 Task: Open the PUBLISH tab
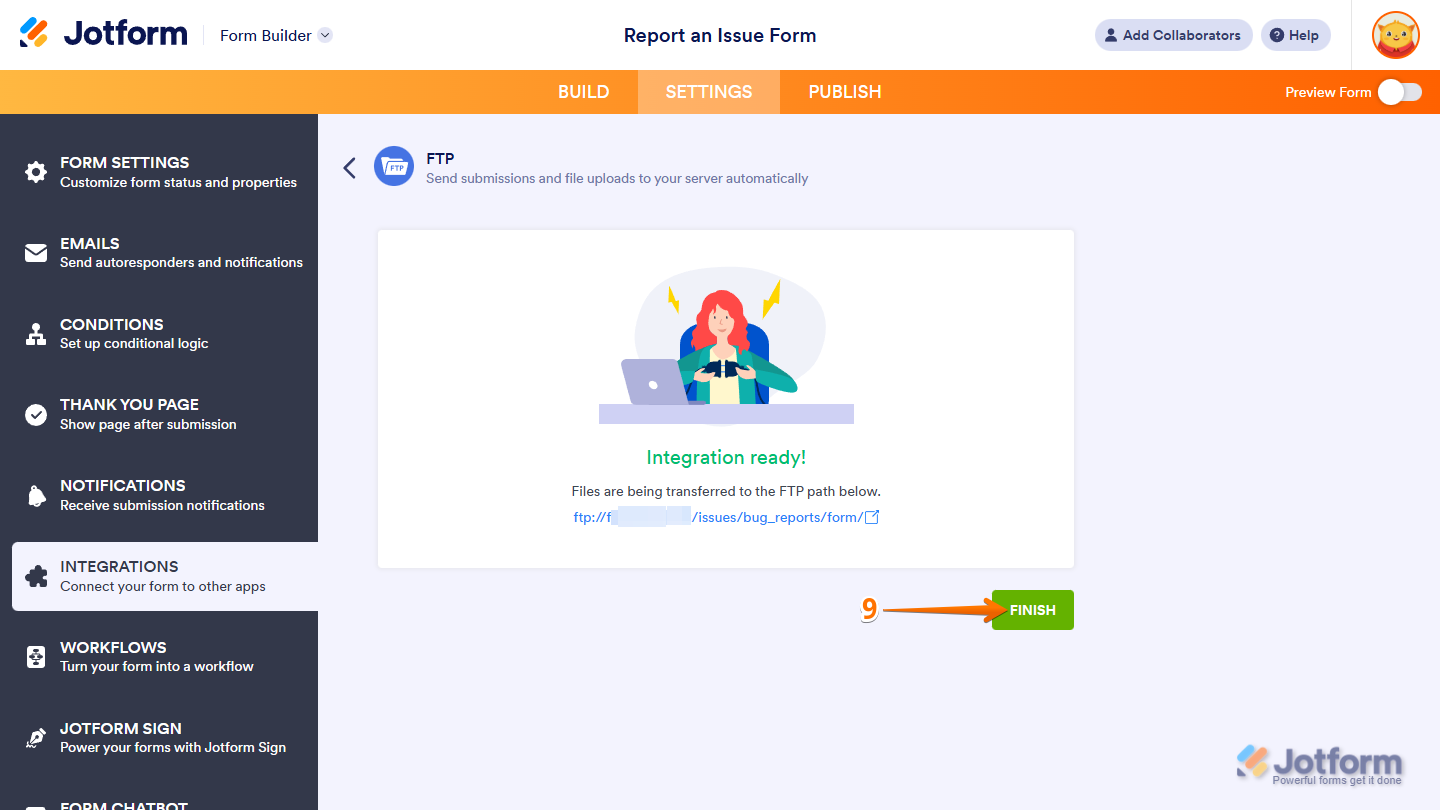pos(844,91)
